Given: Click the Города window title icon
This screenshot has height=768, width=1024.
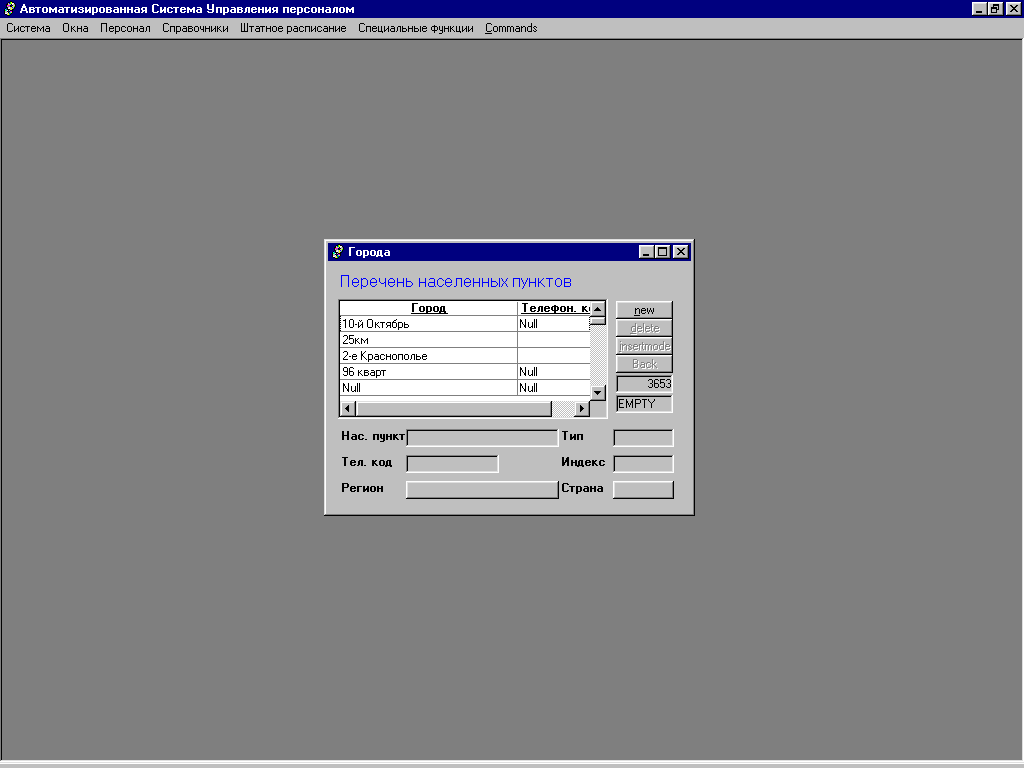Looking at the screenshot, I should [337, 252].
